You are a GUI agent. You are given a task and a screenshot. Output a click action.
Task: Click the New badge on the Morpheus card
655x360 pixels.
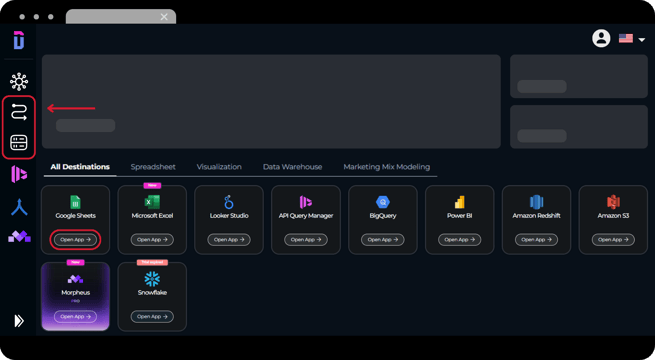(x=75, y=262)
